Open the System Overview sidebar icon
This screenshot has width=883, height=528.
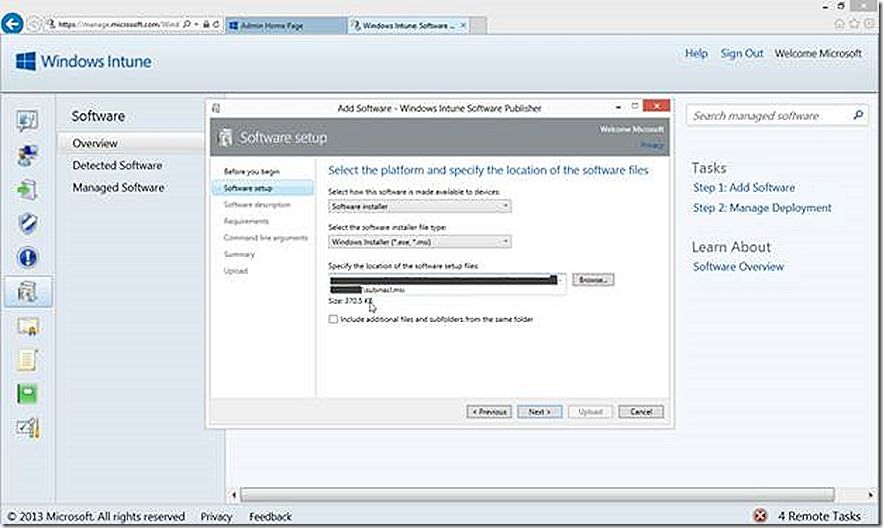(27, 120)
